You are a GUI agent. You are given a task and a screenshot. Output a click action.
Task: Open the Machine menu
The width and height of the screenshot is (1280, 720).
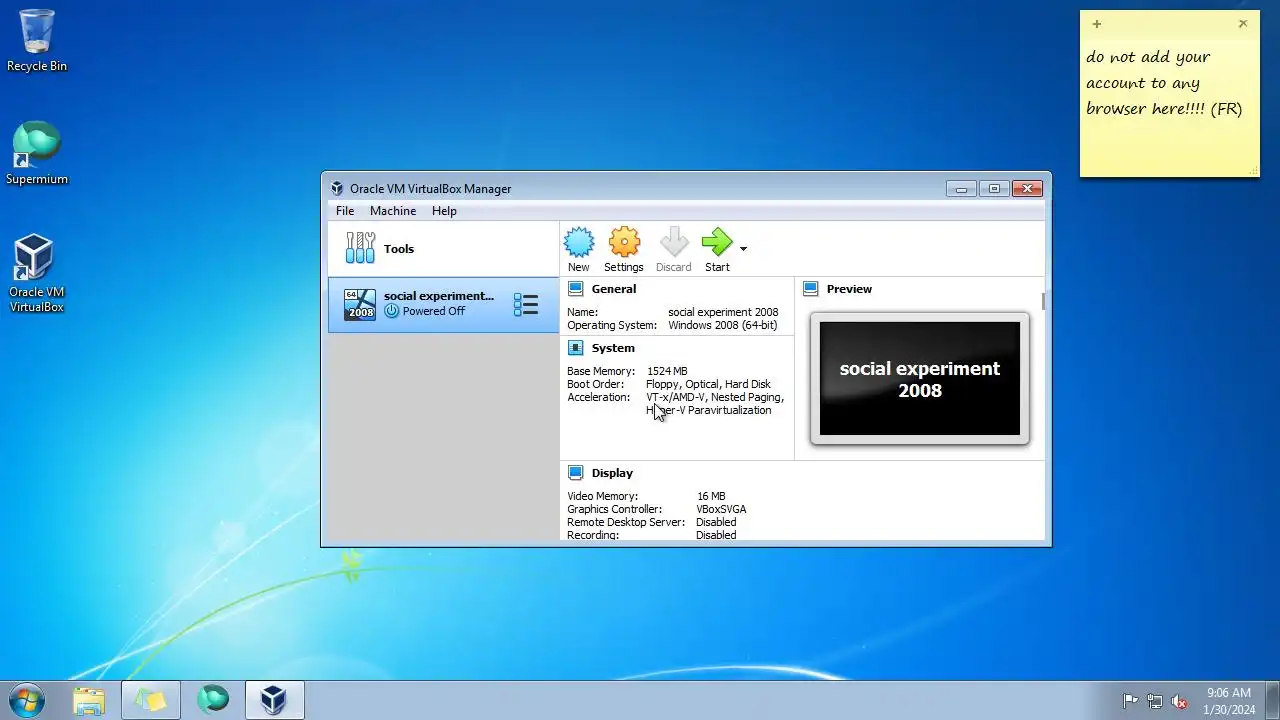[393, 211]
